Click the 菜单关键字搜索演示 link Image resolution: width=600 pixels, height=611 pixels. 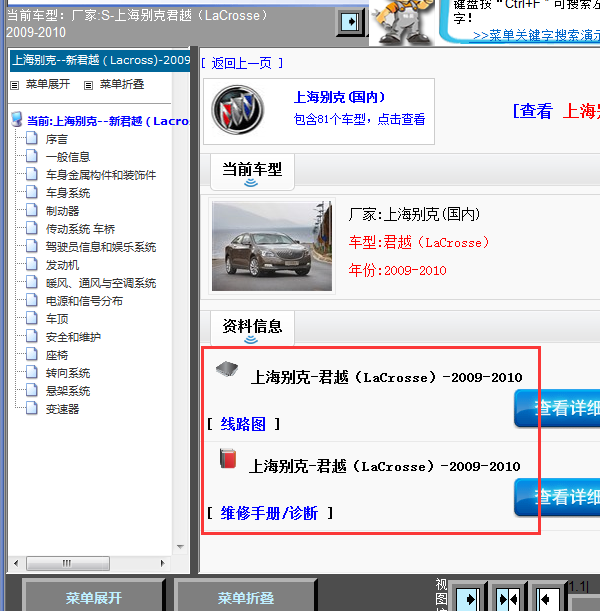536,35
